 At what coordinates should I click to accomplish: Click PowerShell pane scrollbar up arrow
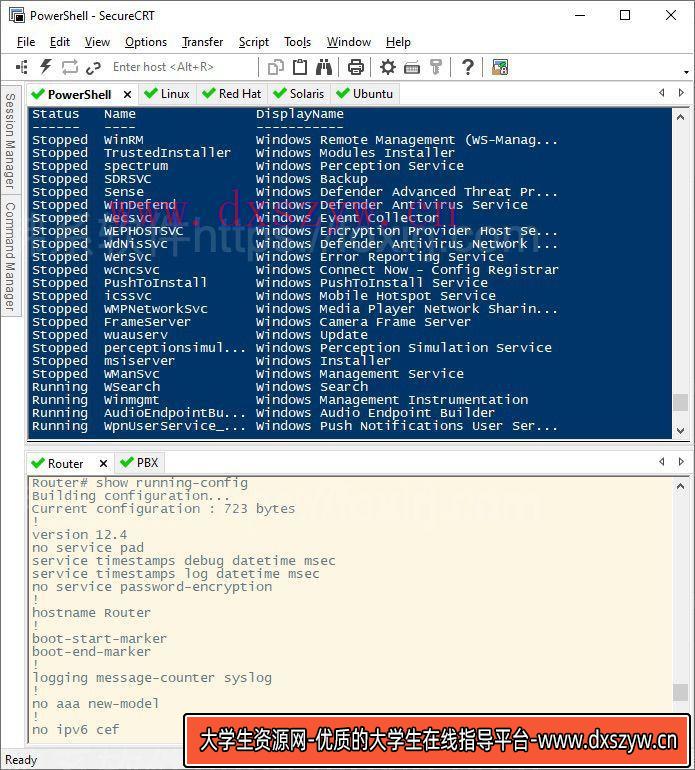680,117
